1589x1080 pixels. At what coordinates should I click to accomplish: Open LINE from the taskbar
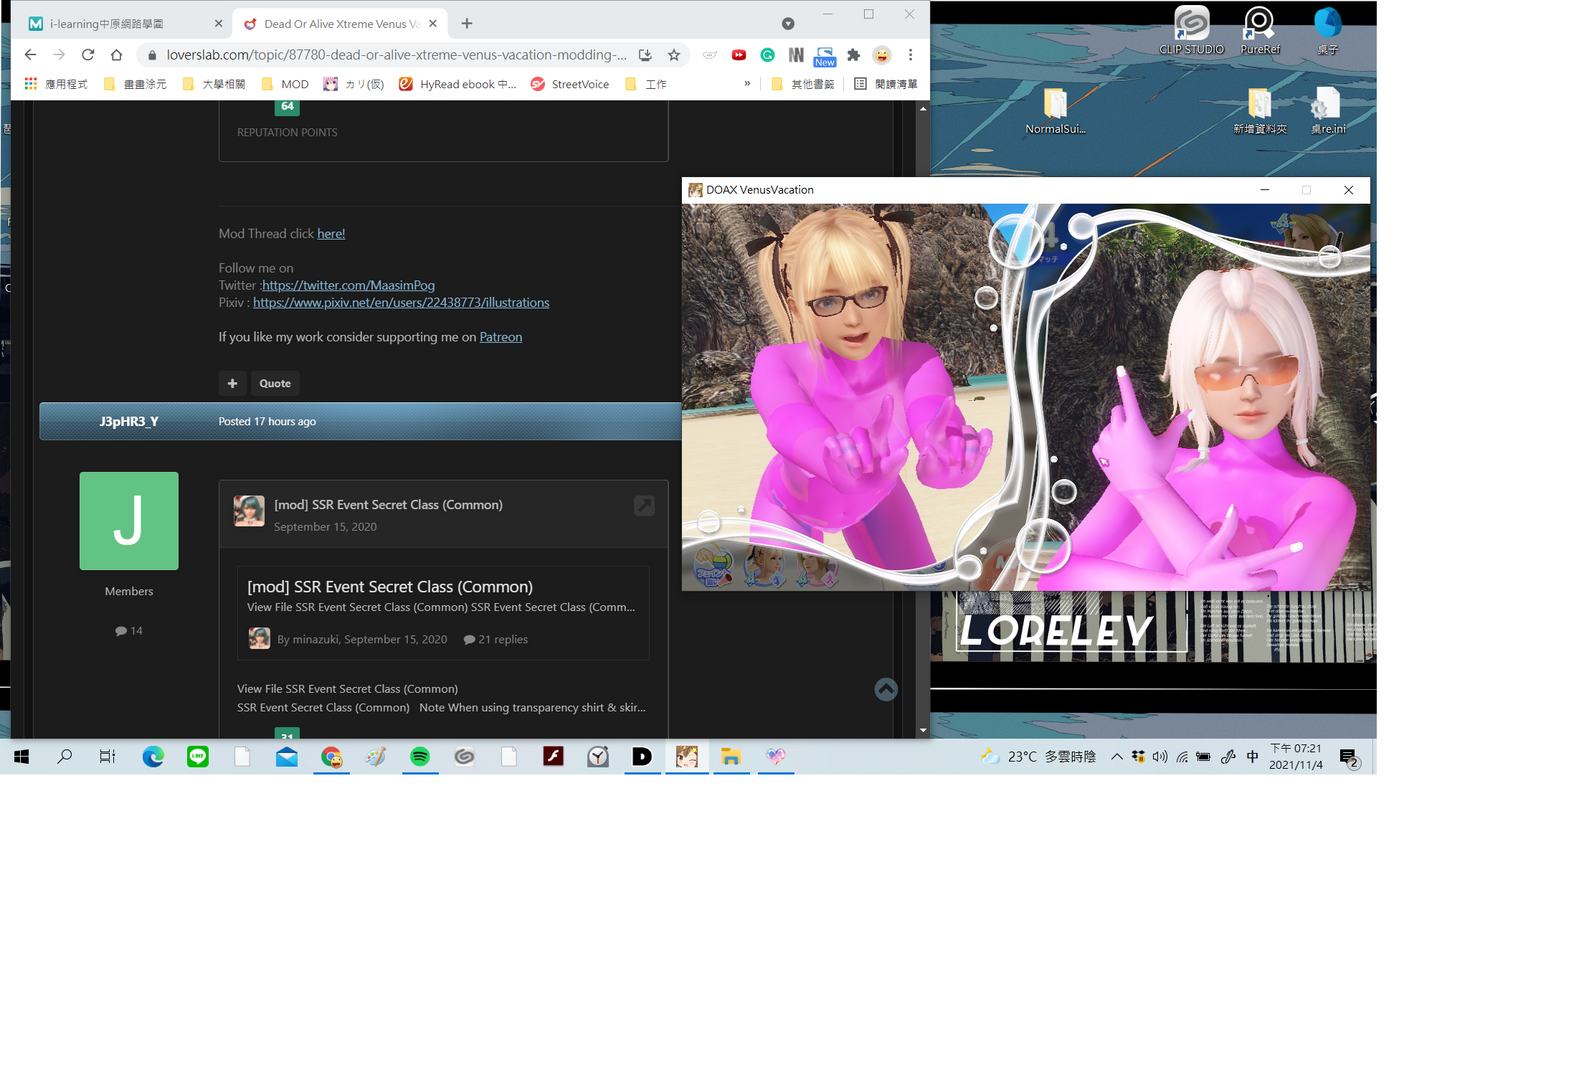pyautogui.click(x=198, y=757)
